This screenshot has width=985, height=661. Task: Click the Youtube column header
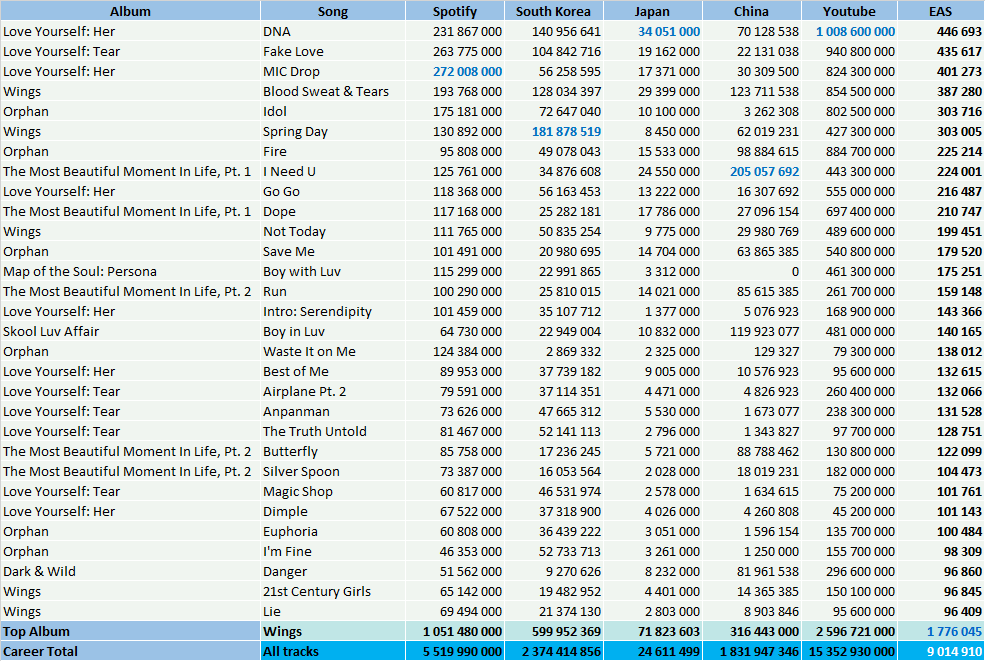[849, 11]
